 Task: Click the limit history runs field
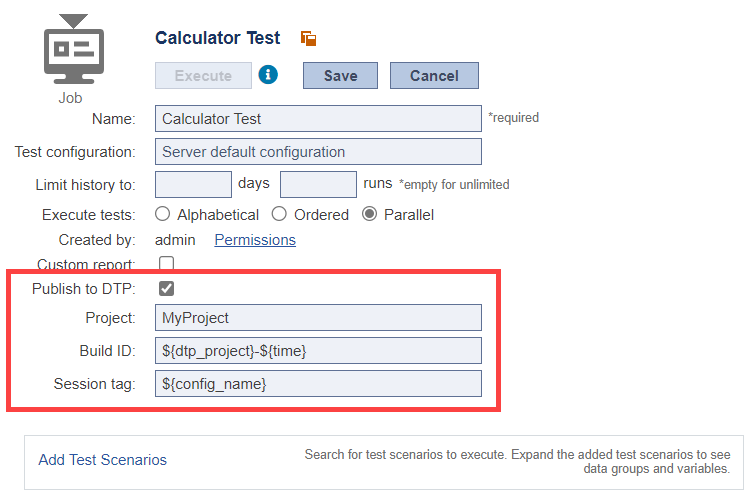(318, 184)
